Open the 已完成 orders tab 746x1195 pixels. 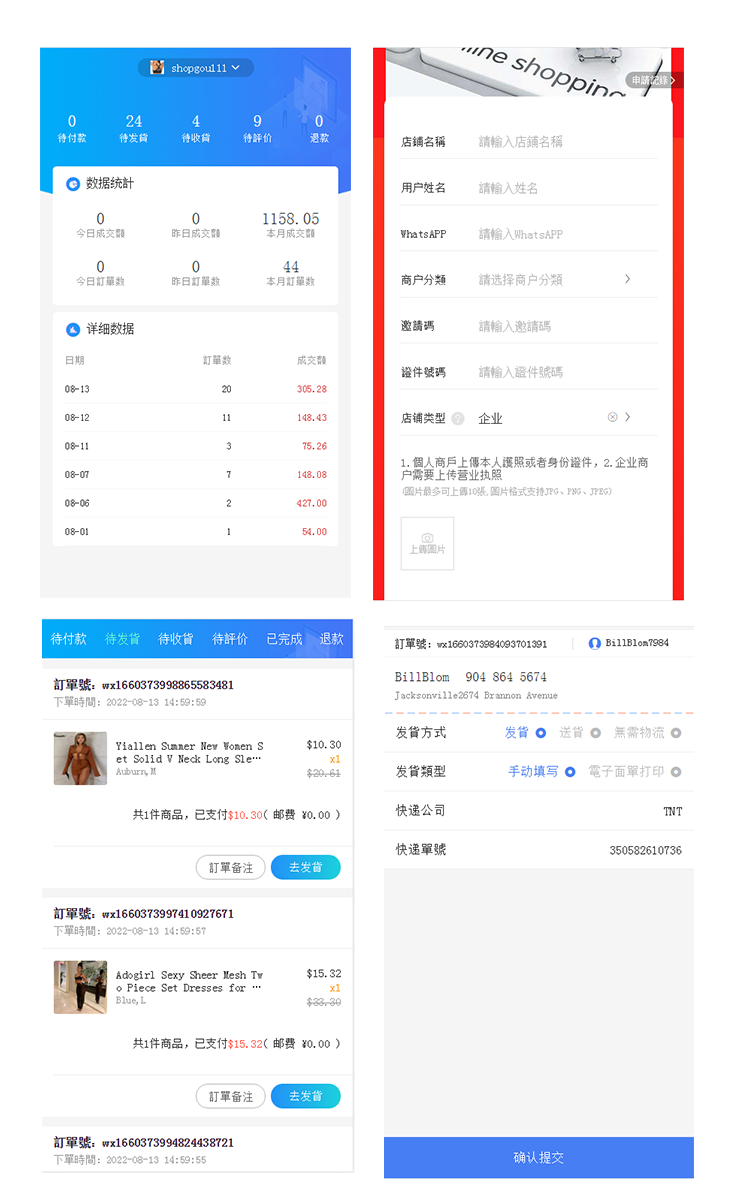click(284, 639)
